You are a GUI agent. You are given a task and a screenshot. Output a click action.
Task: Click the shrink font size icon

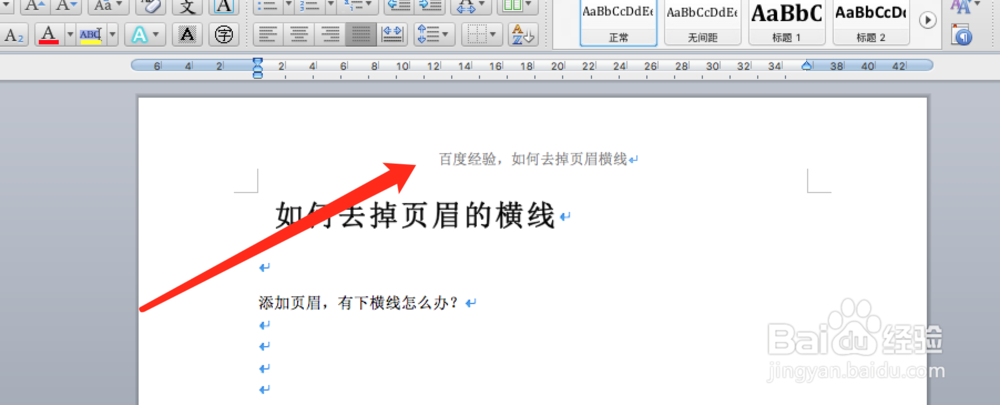pyautogui.click(x=66, y=6)
